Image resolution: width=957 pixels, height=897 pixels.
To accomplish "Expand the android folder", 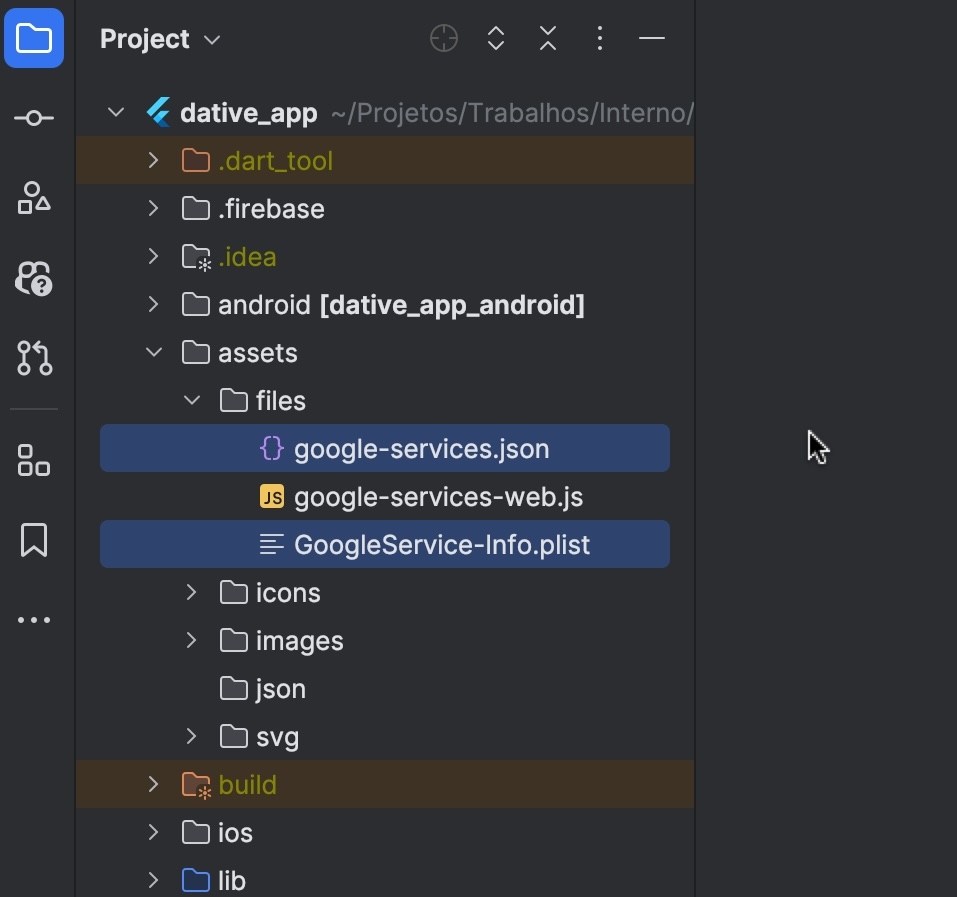I will [x=154, y=305].
